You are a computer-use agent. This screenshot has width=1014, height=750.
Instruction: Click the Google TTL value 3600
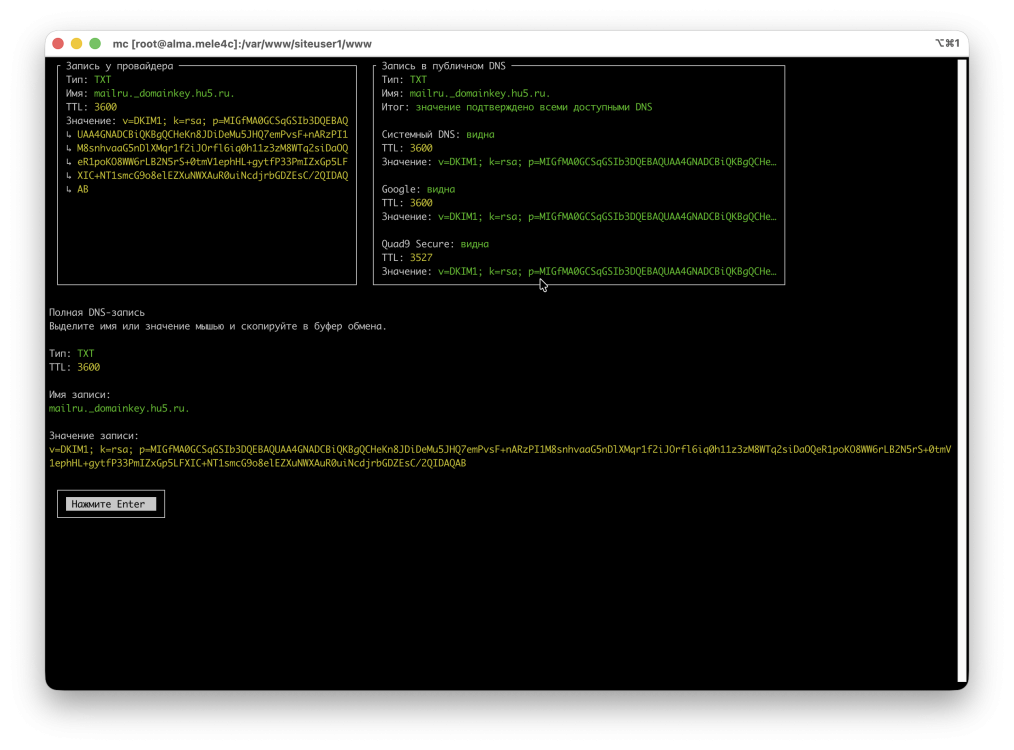pyautogui.click(x=421, y=203)
